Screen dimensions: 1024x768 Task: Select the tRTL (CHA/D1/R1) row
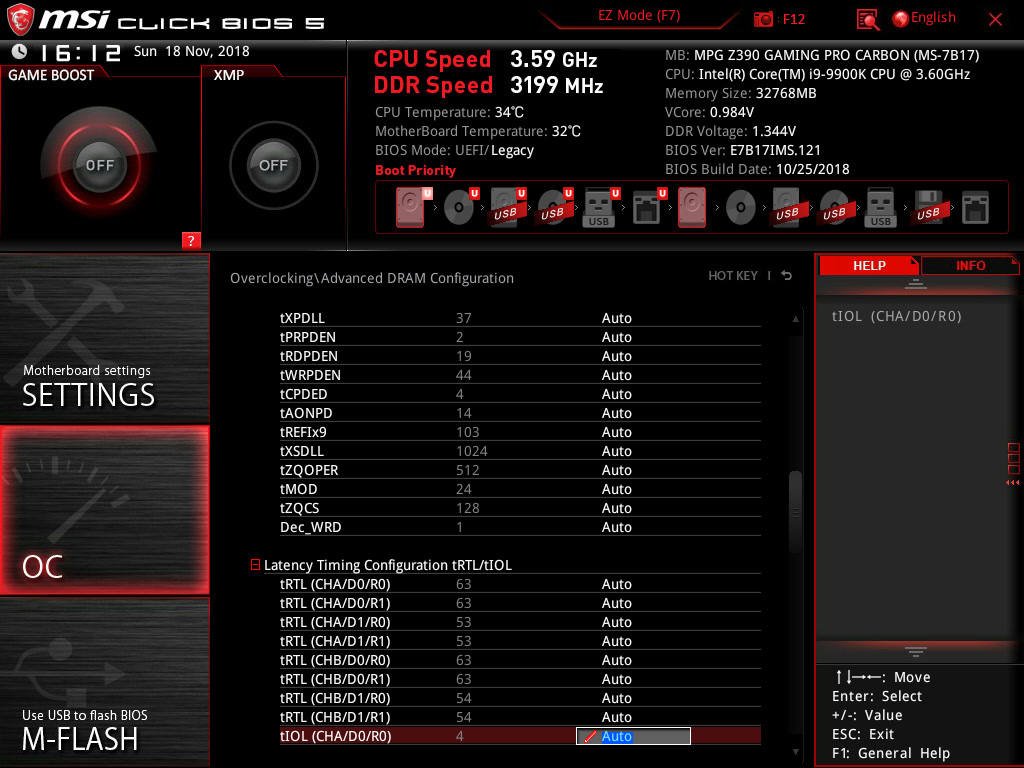click(520, 641)
